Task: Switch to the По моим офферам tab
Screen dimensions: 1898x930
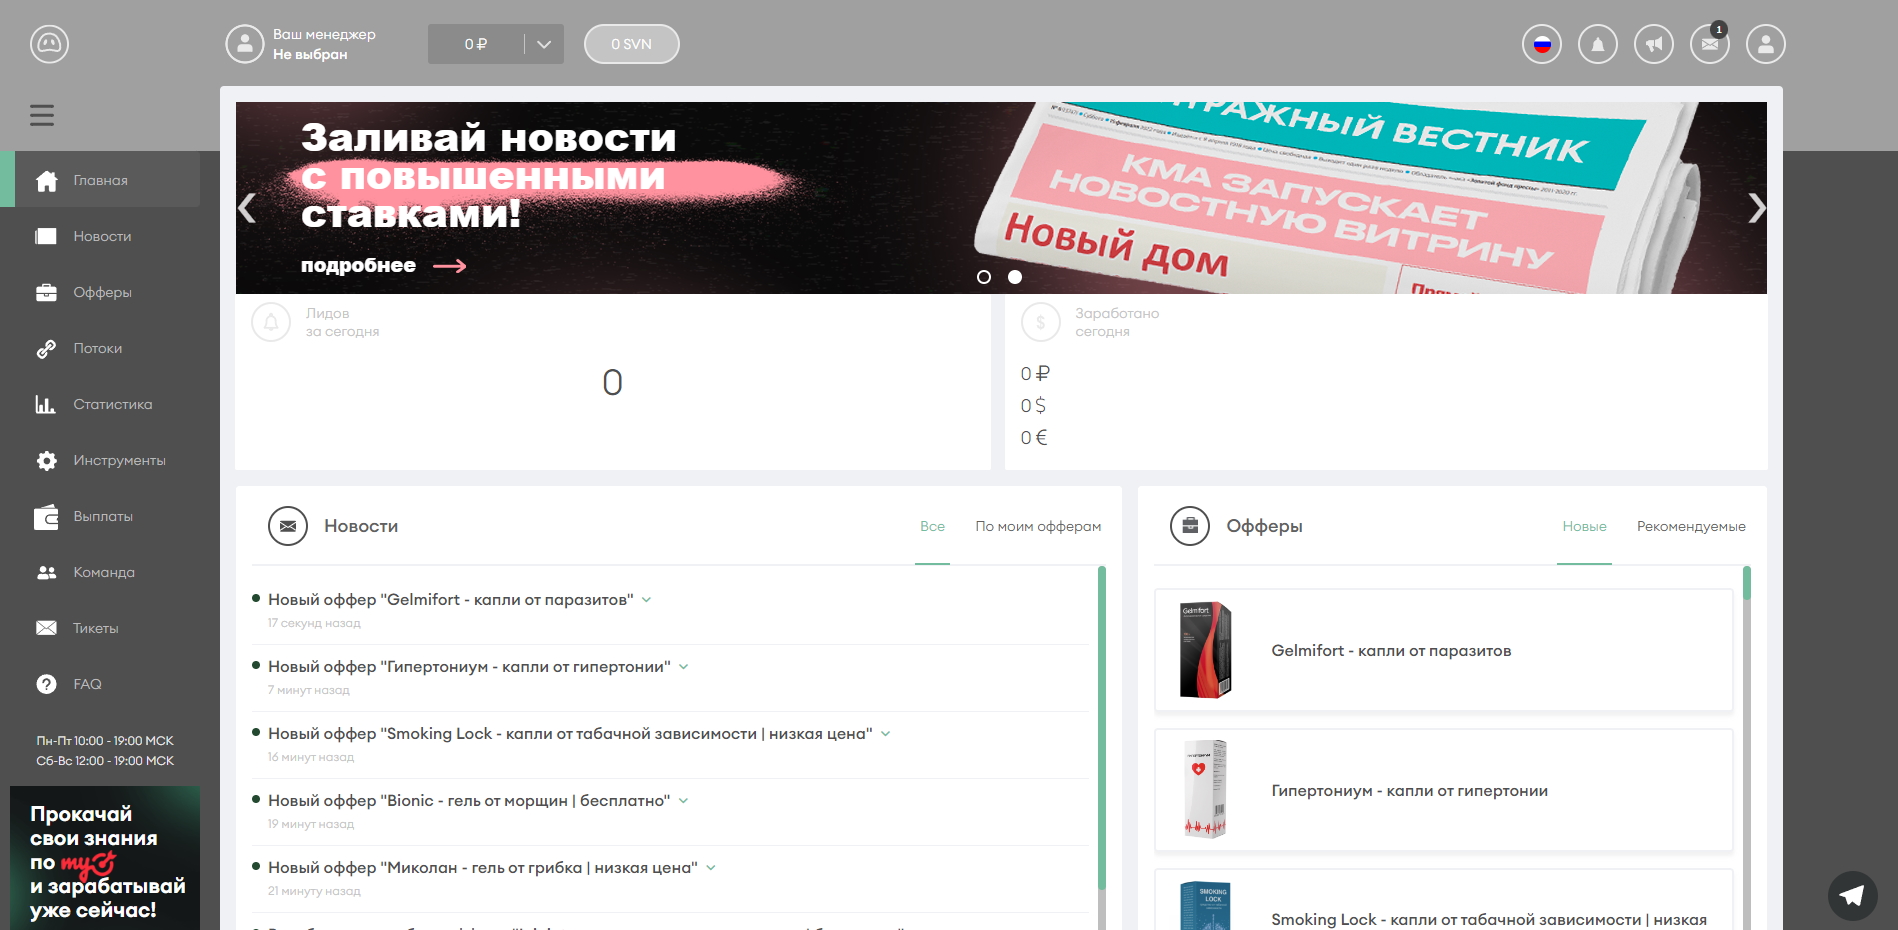Action: coord(1038,526)
